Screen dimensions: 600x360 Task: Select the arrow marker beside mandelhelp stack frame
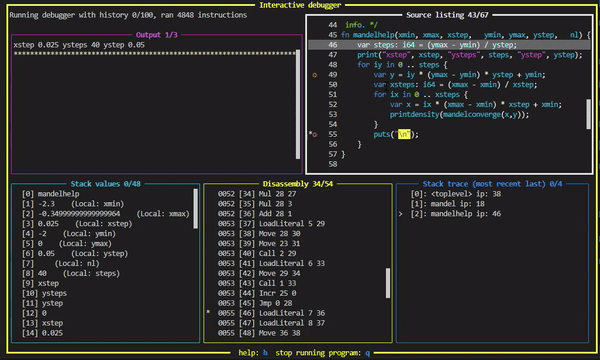pos(401,214)
